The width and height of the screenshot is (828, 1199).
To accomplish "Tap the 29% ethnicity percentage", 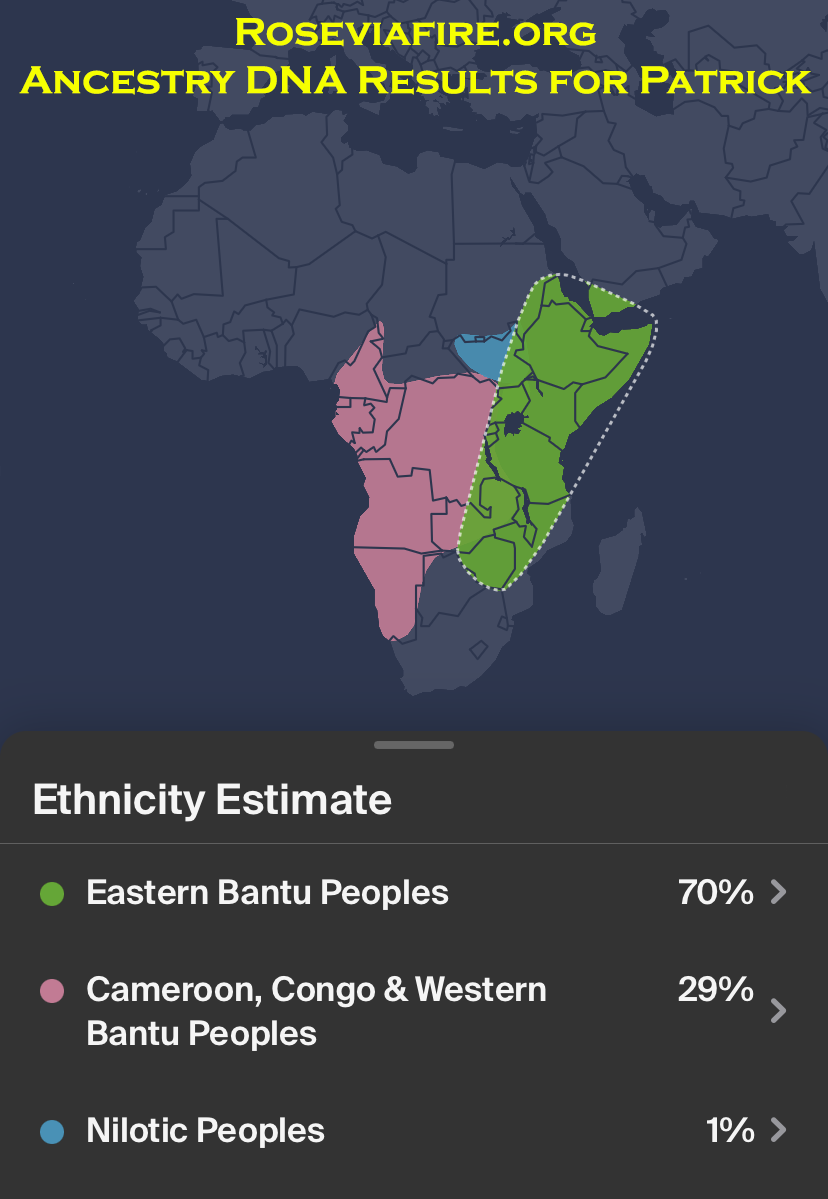I will tap(716, 989).
